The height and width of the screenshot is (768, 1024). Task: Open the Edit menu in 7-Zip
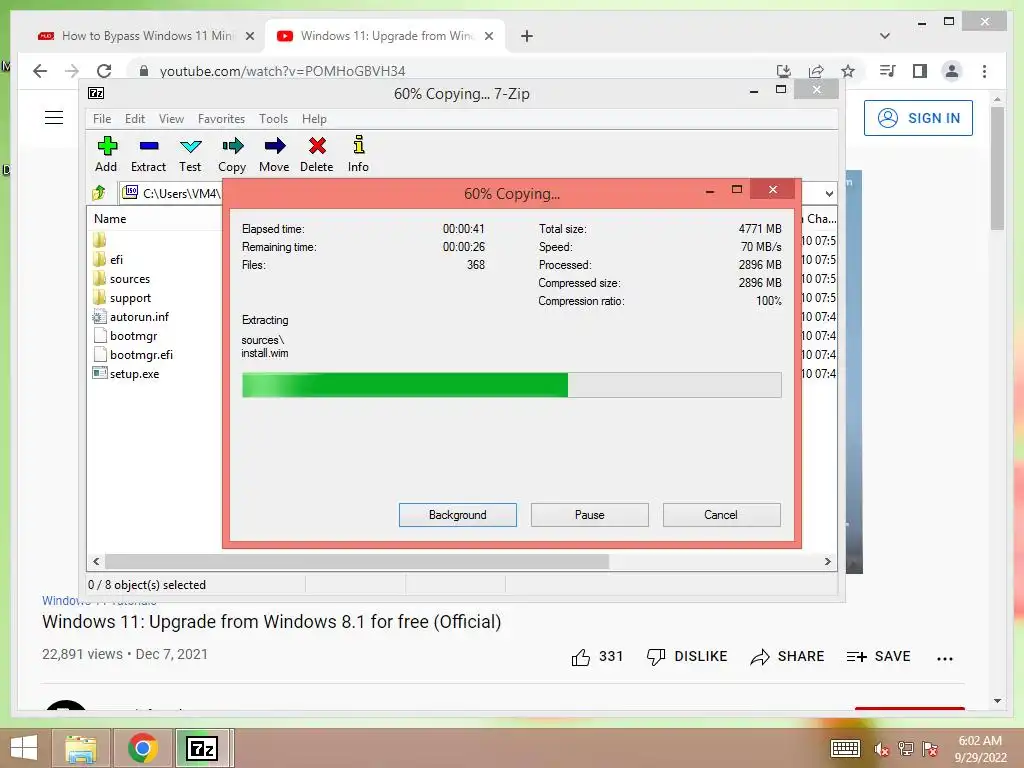[135, 119]
